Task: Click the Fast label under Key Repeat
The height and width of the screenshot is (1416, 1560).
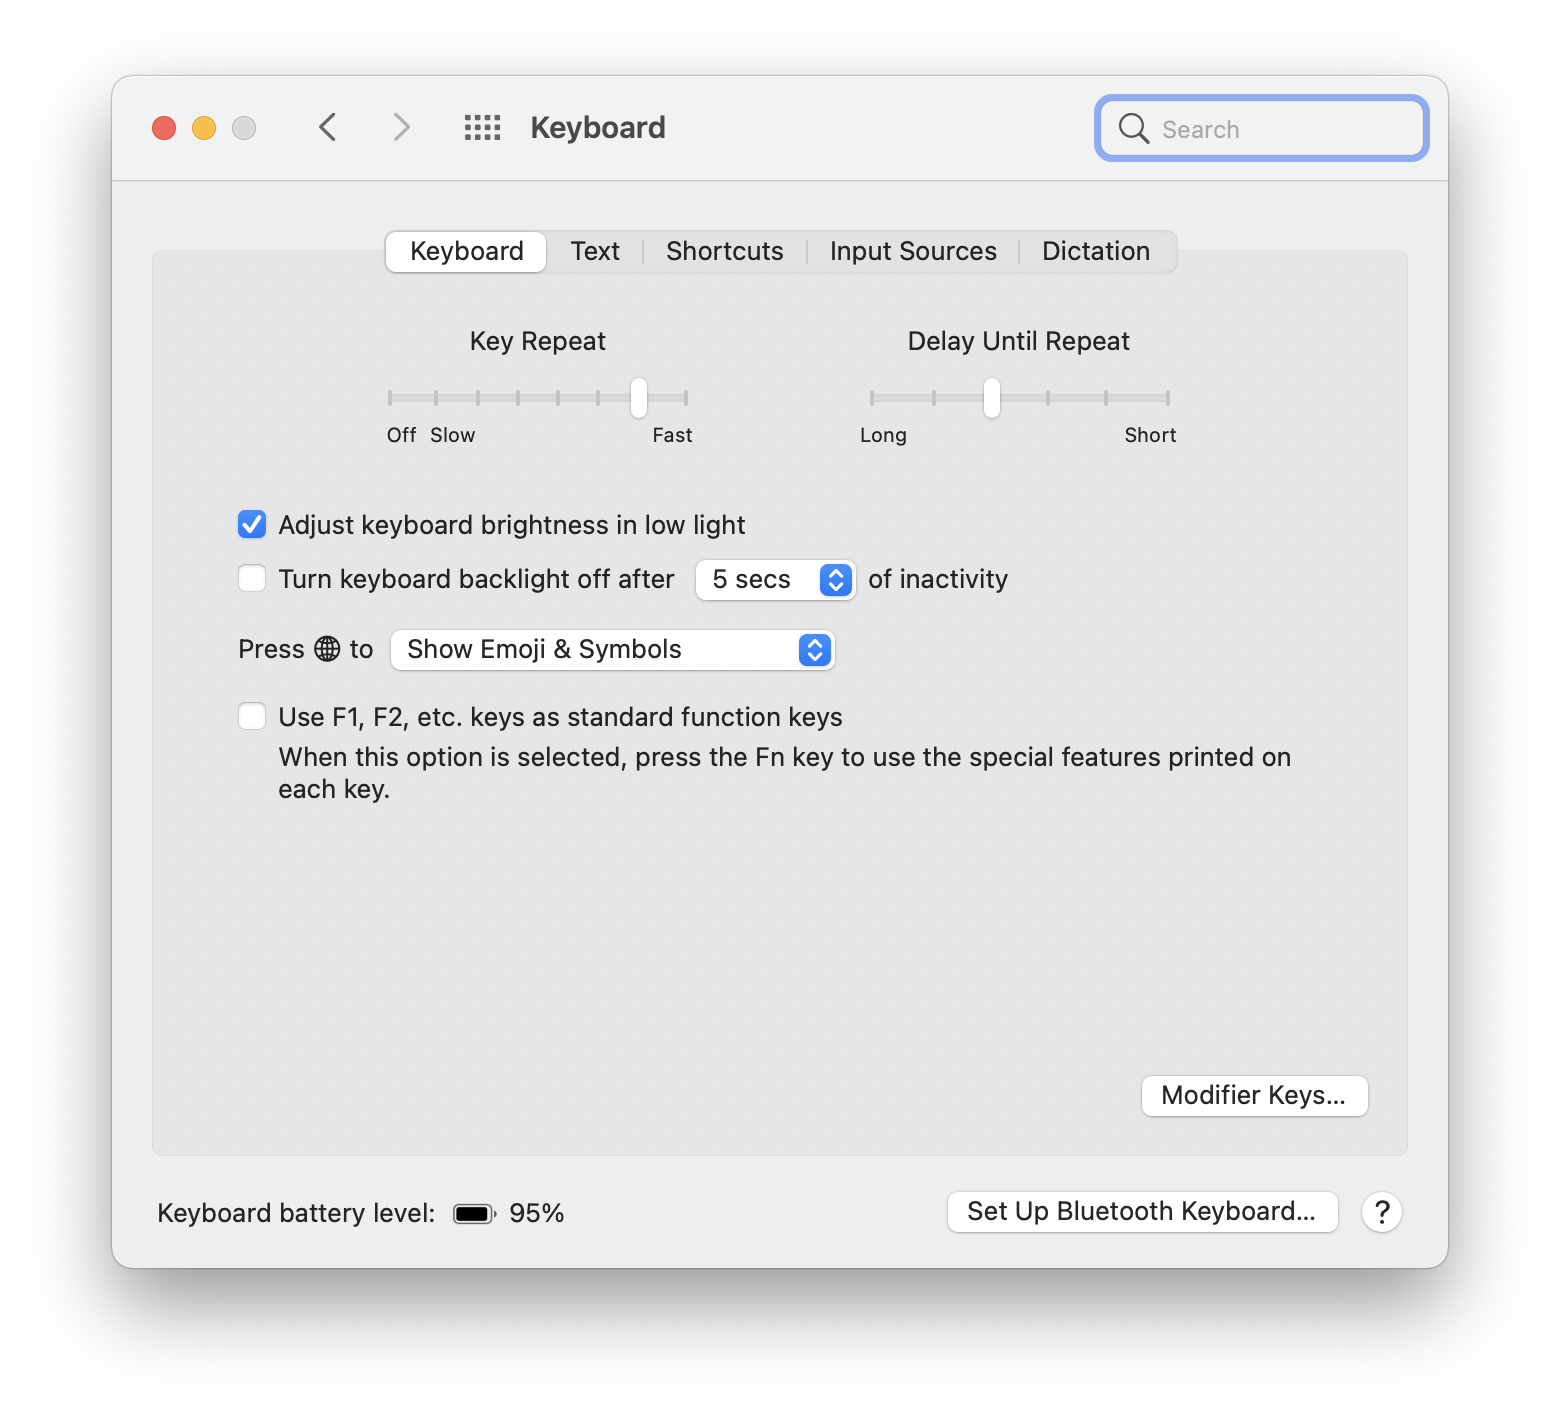Action: [x=672, y=436]
